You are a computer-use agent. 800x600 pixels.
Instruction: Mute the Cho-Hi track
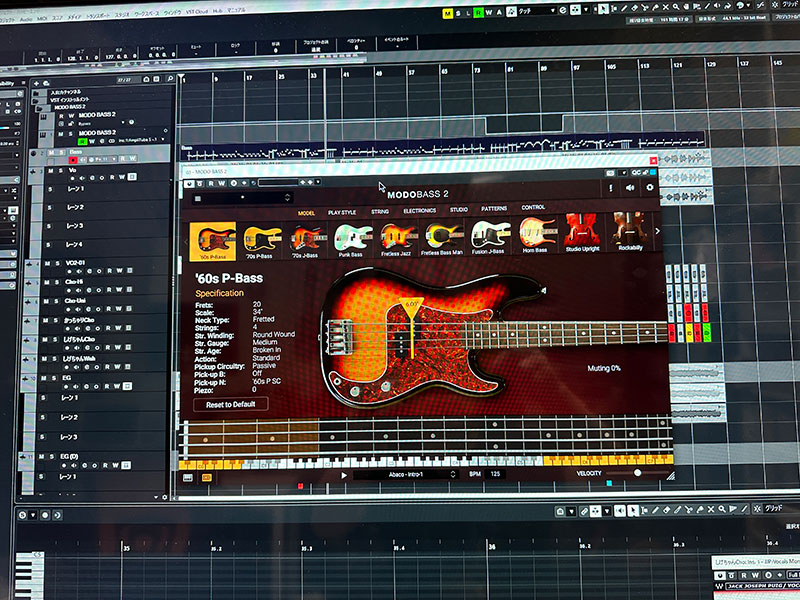click(46, 282)
